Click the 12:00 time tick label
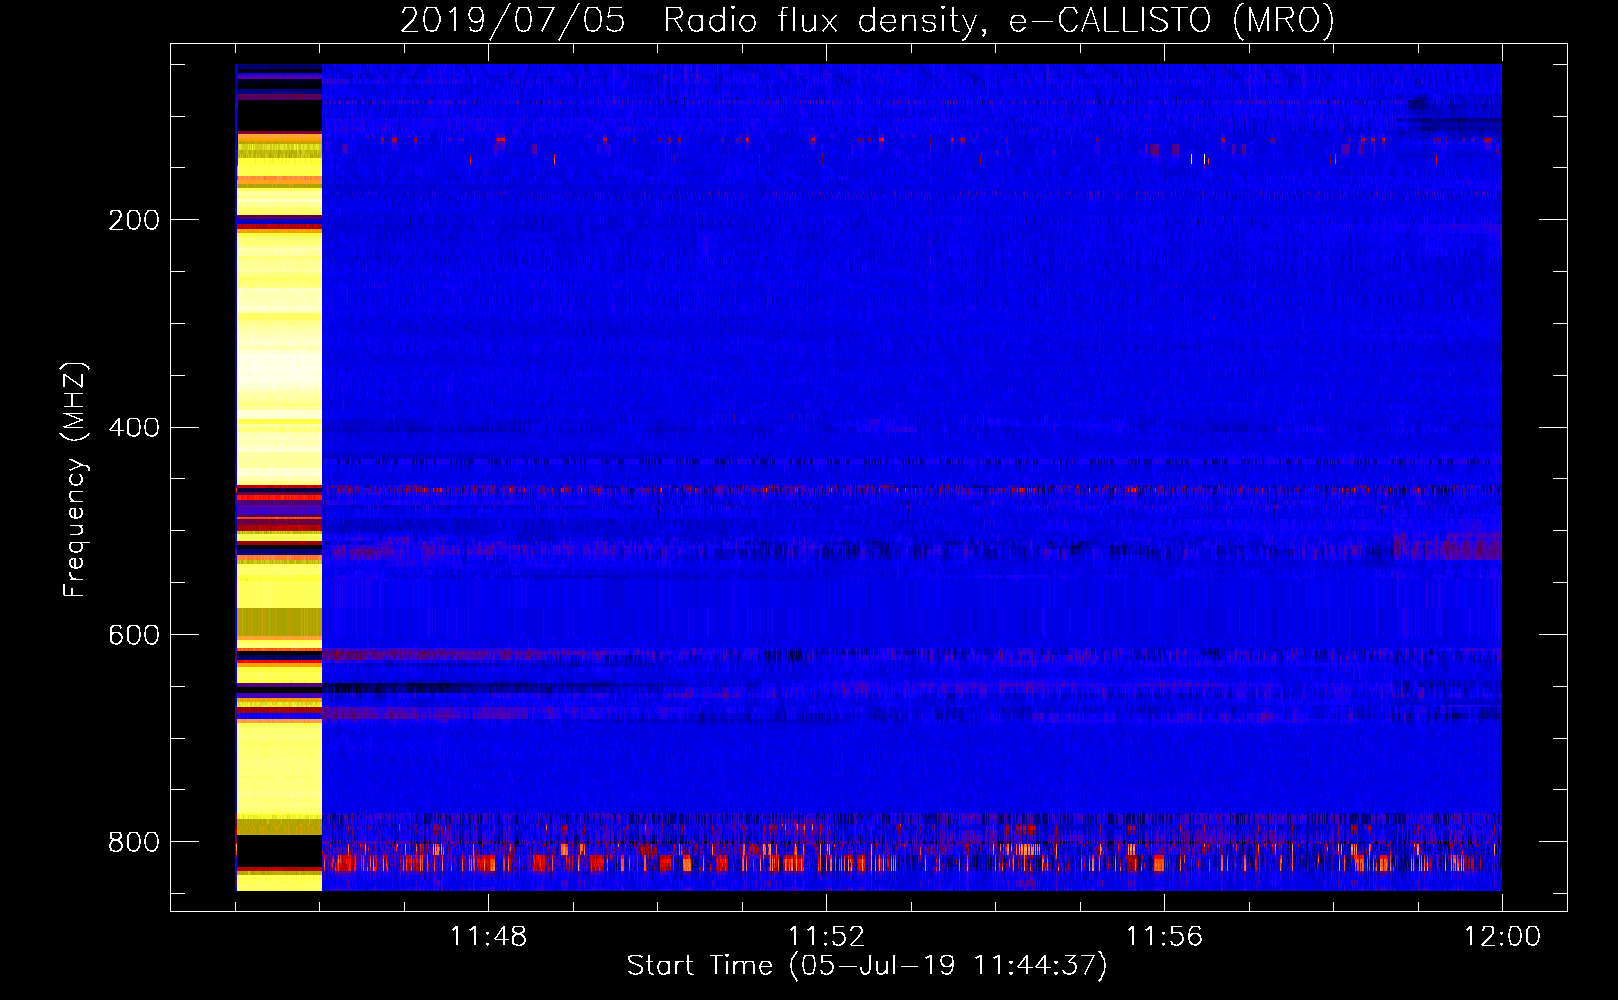This screenshot has height=1000, width=1618. (1502, 937)
